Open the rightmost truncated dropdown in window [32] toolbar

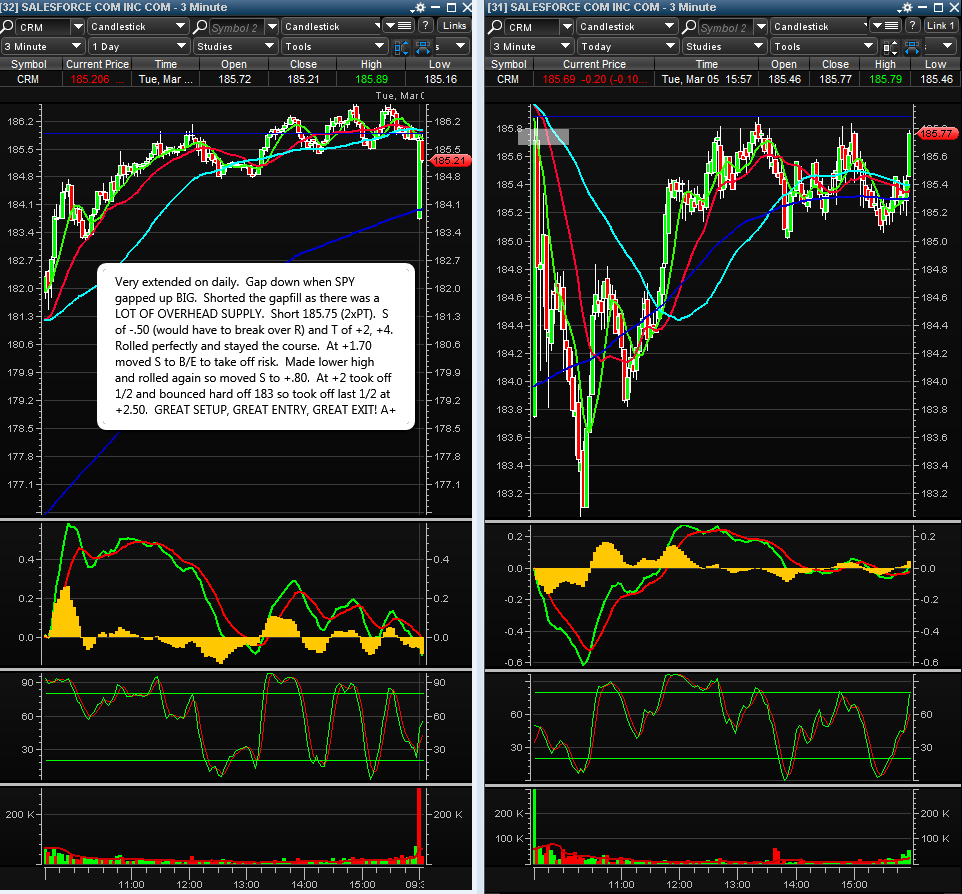tap(452, 46)
